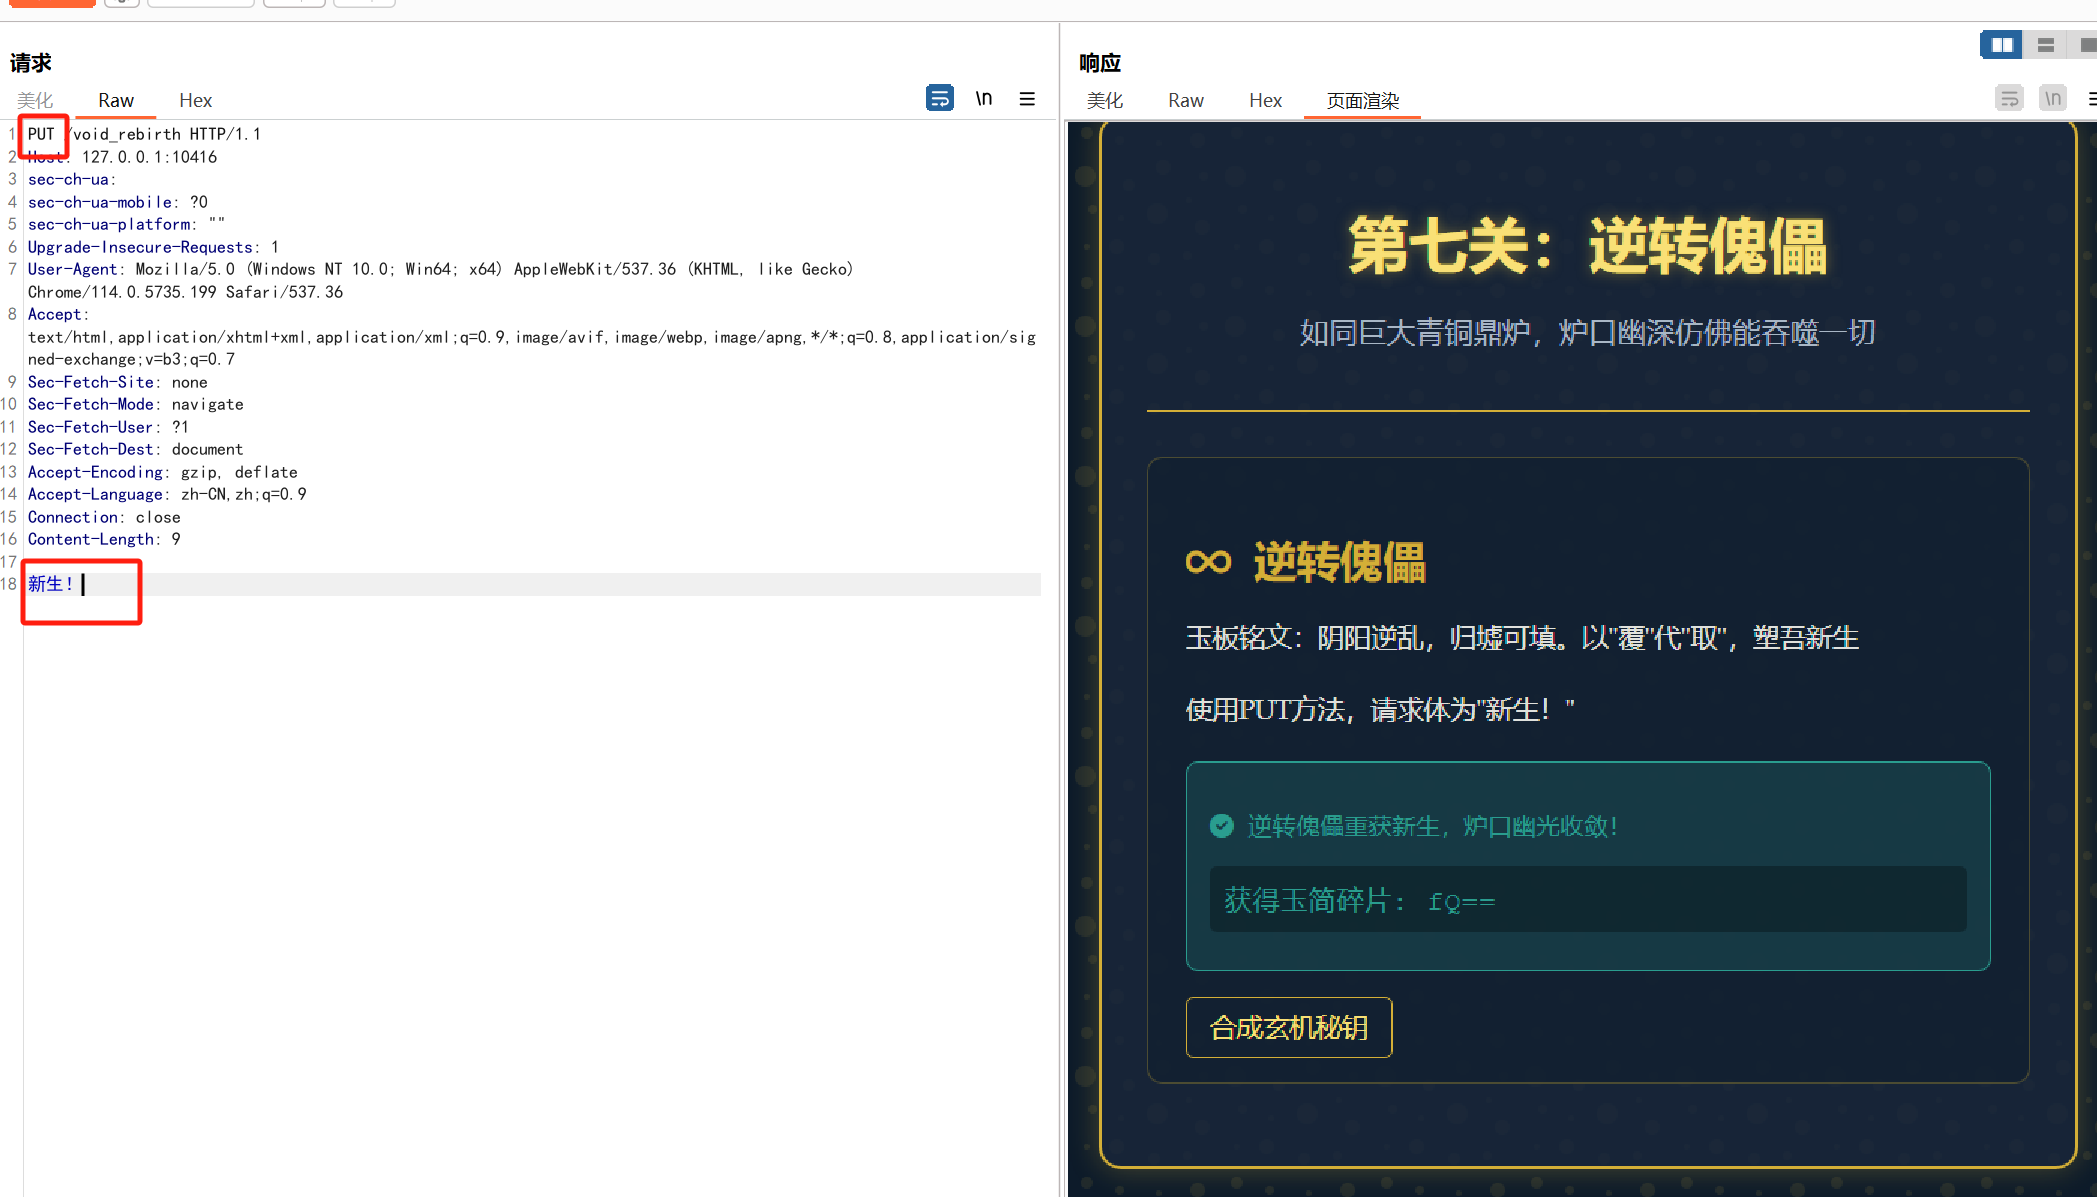2097x1197 pixels.
Task: Toggle word wrap in request editor
Action: (x=939, y=98)
